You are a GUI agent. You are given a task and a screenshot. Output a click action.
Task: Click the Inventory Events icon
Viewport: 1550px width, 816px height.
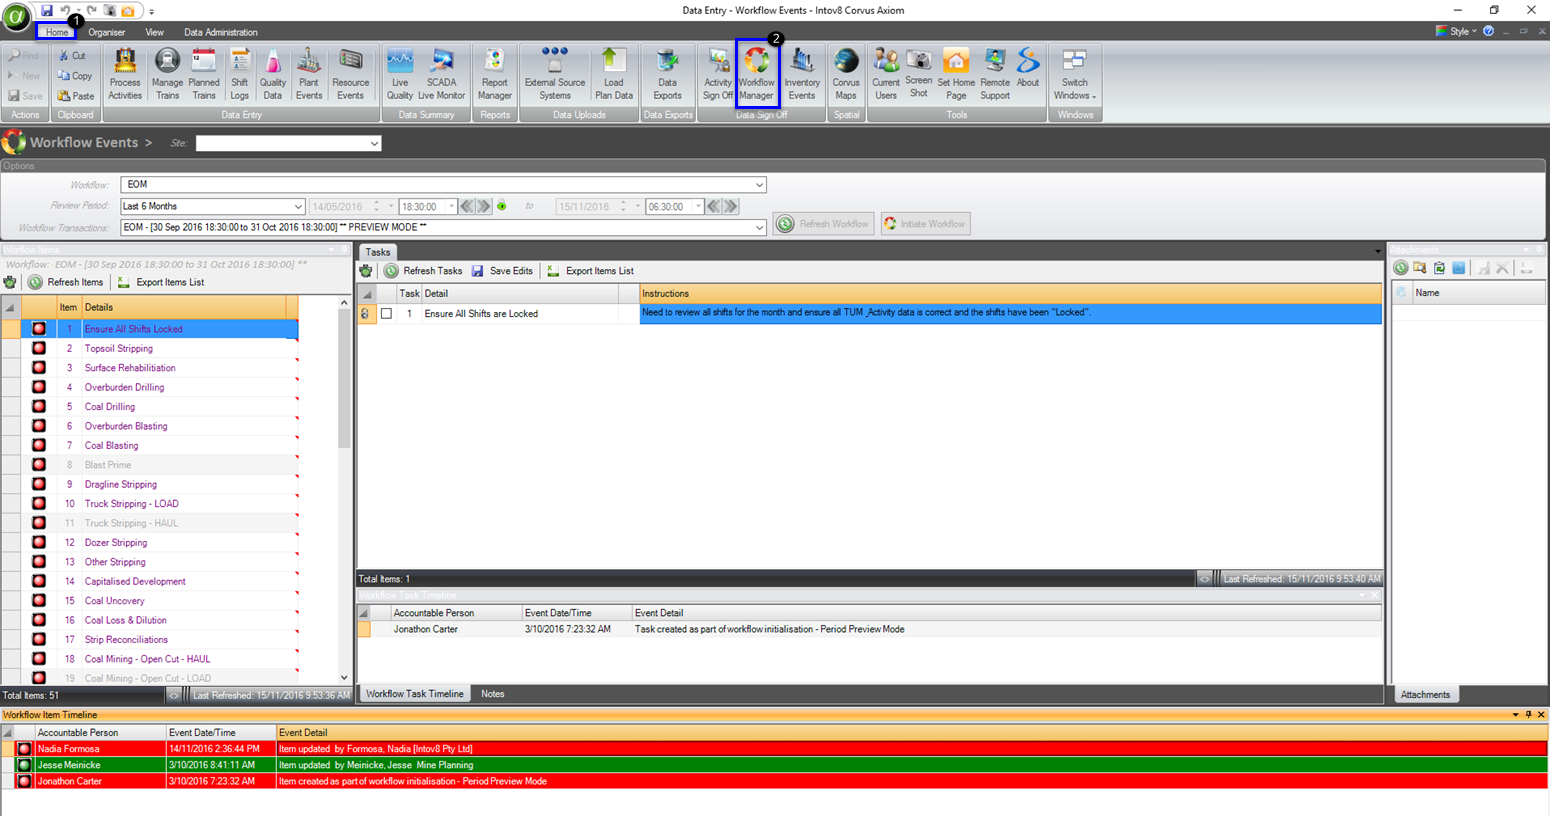[801, 74]
